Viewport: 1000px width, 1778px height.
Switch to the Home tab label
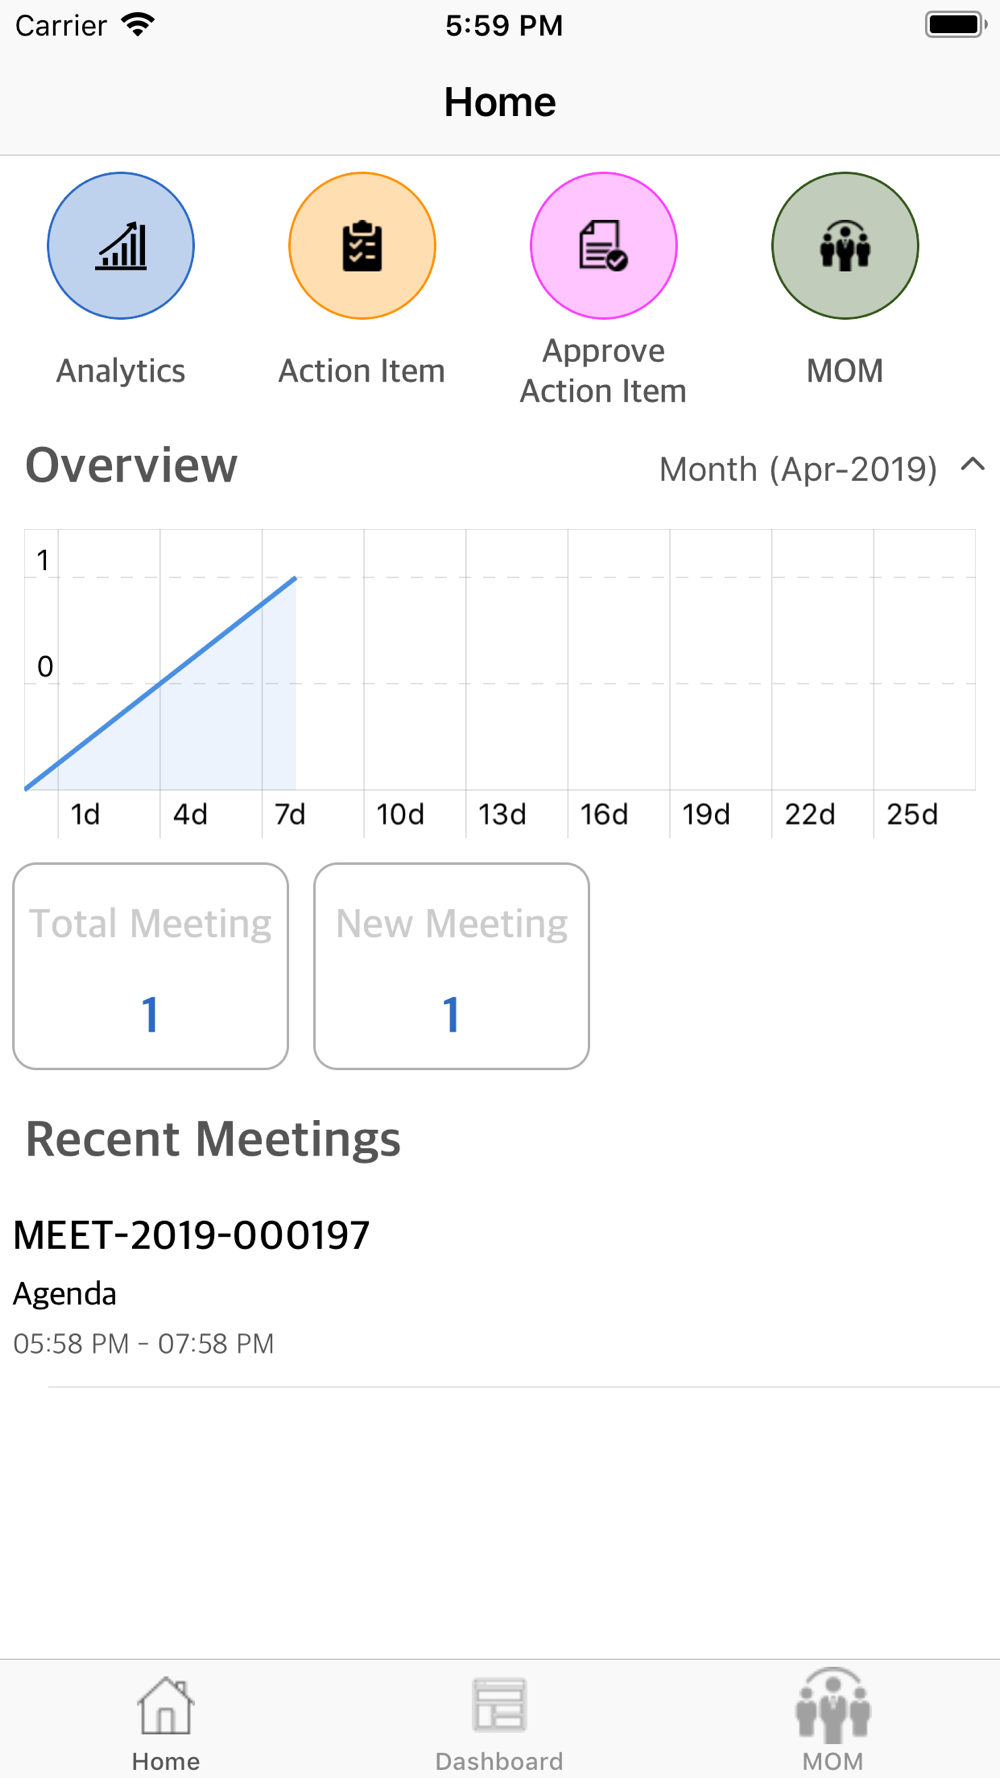[x=166, y=1761]
